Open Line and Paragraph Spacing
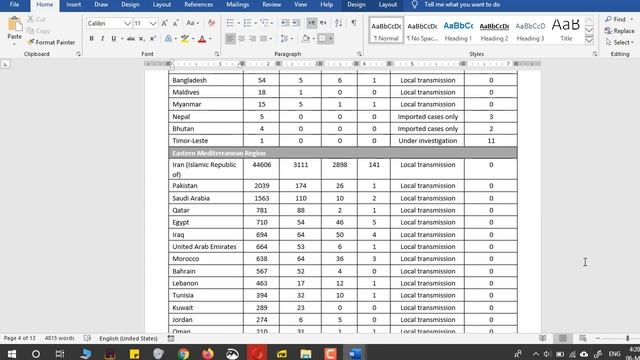640x360 pixels. (284, 39)
